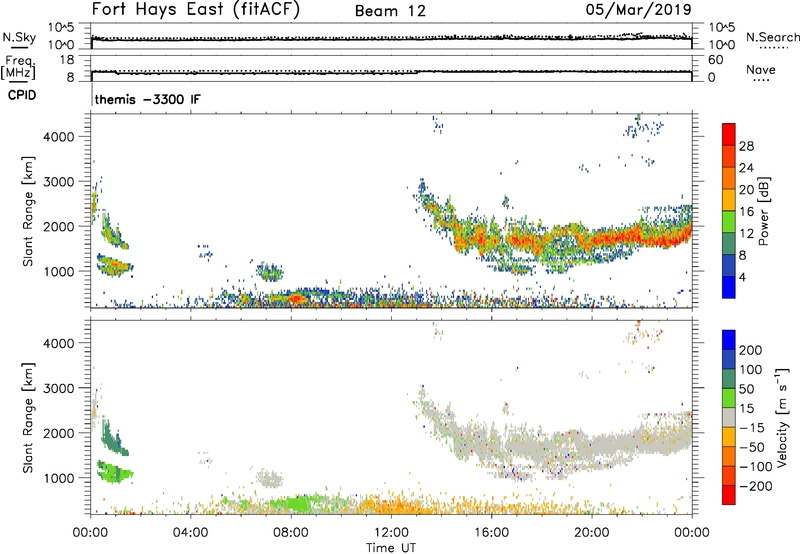The width and height of the screenshot is (800, 554).
Task: Click the "Power [dB]" colorbar title
Action: point(763,211)
